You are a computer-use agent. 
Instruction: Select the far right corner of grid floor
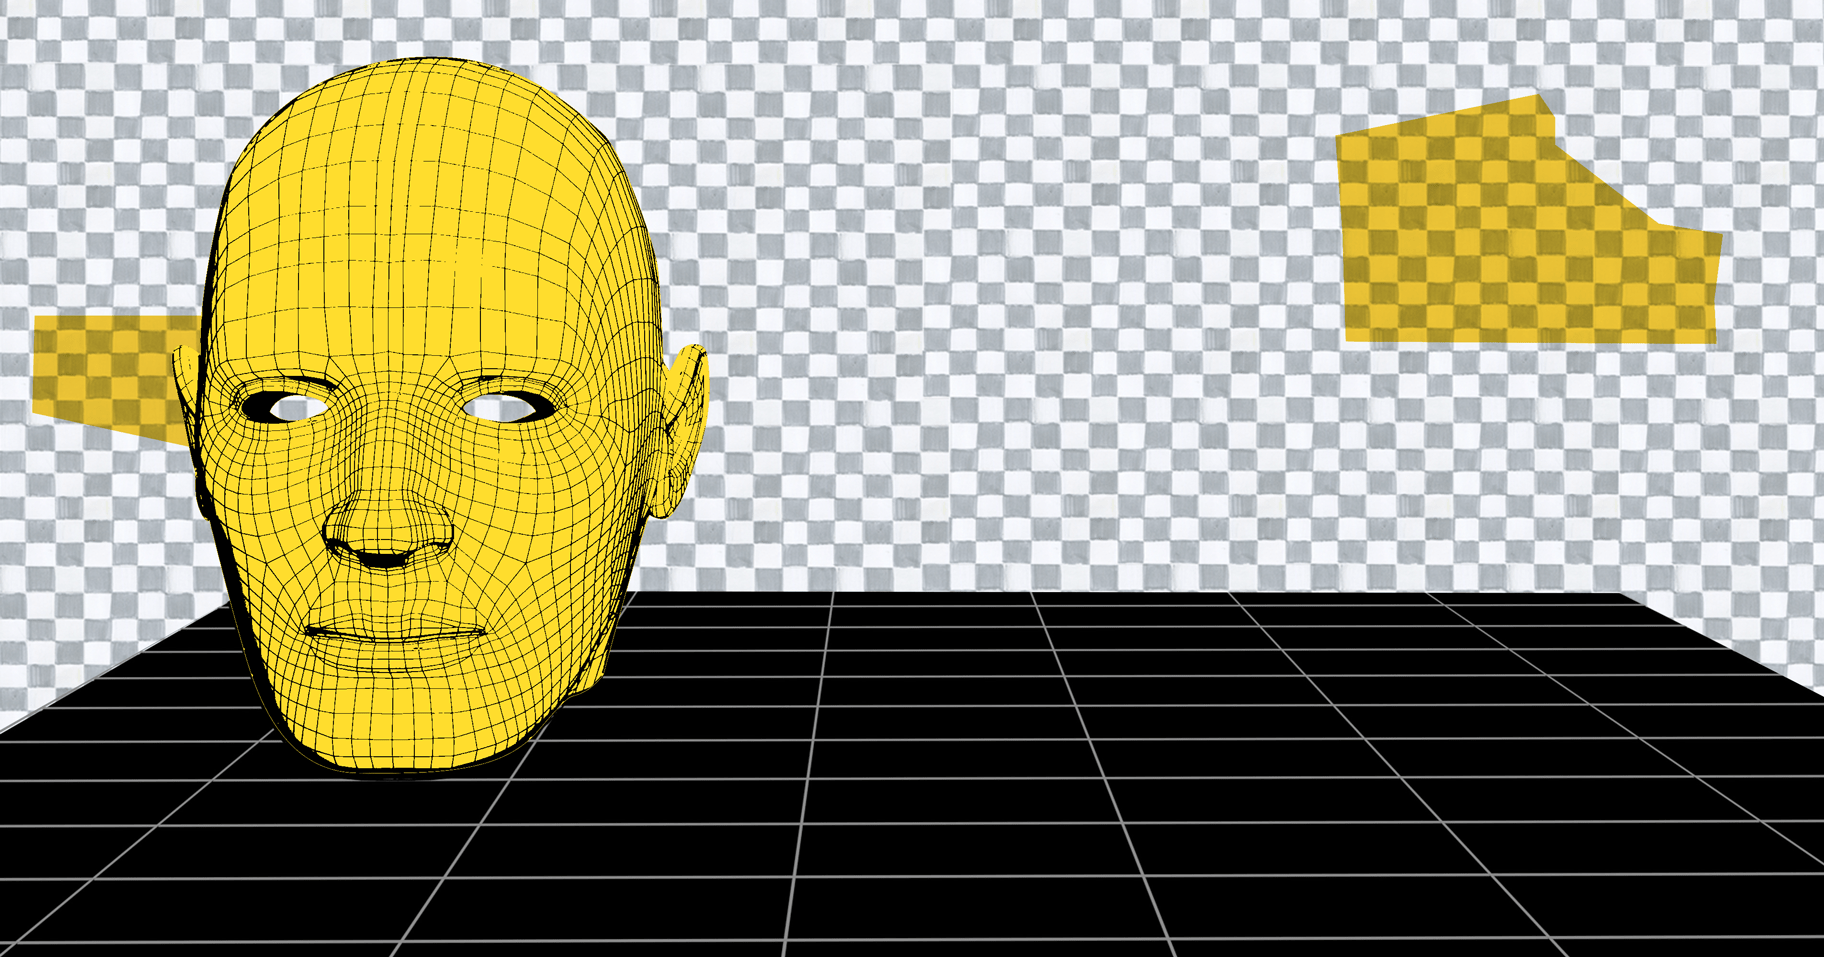click(1815, 690)
